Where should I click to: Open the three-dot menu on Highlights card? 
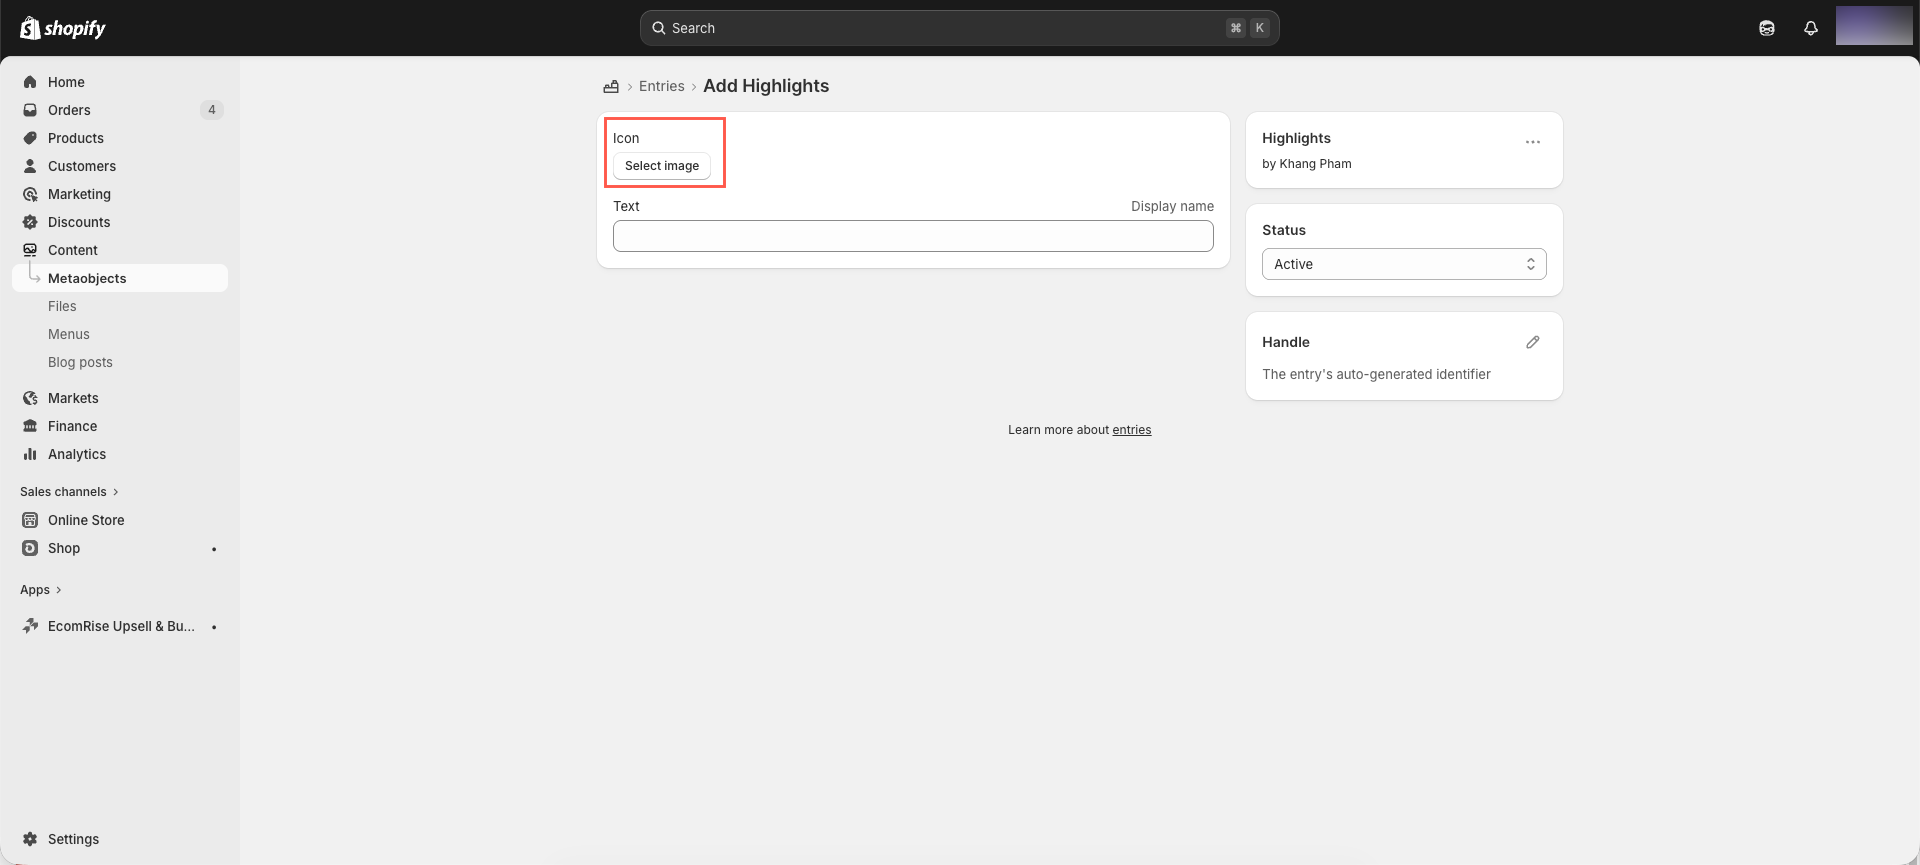point(1532,142)
